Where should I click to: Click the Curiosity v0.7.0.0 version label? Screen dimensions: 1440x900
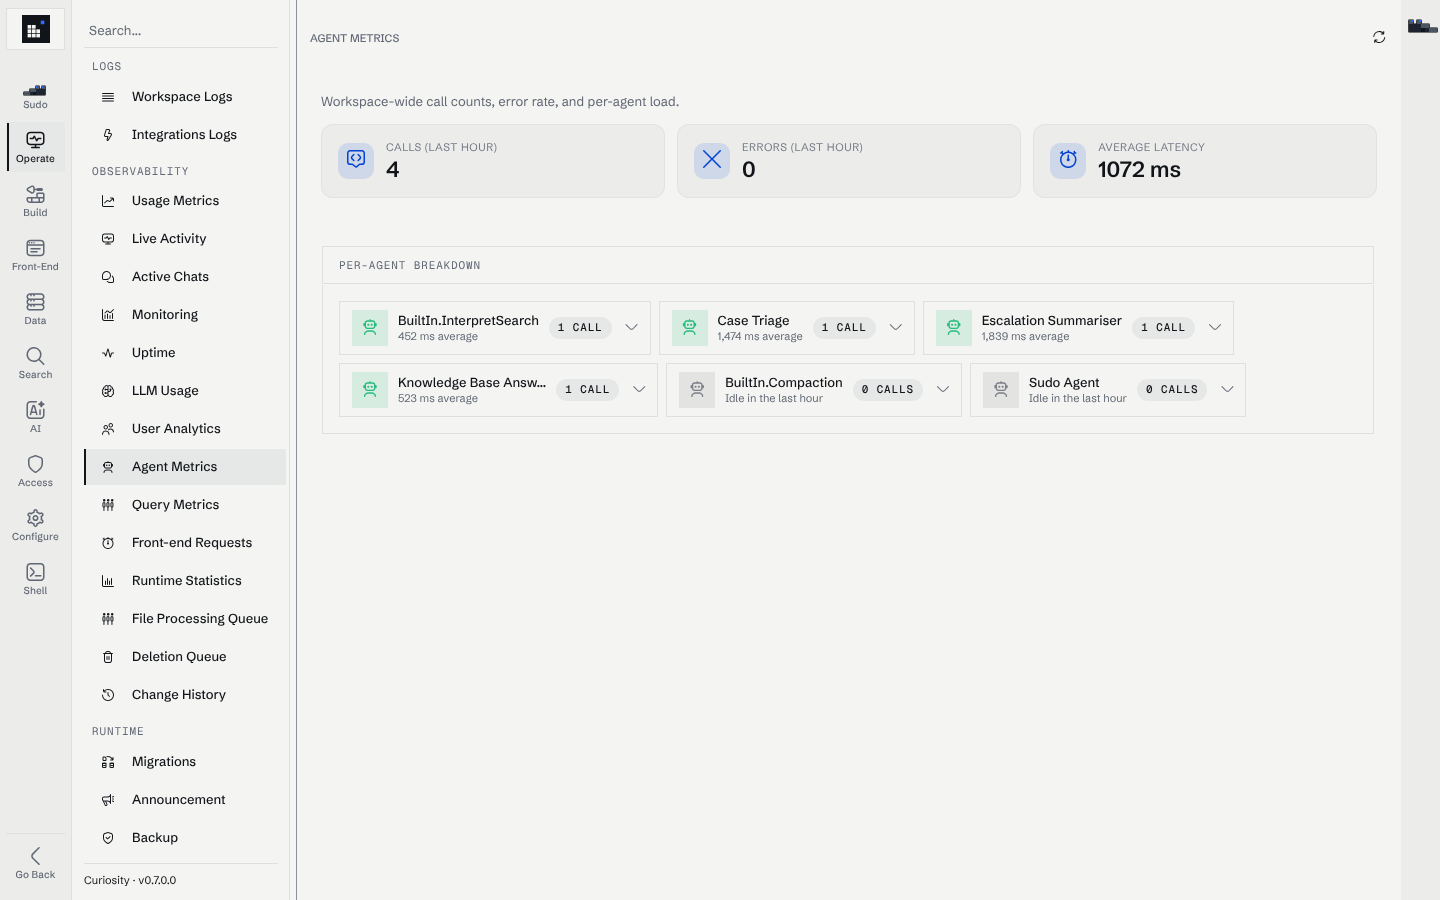[x=130, y=881]
